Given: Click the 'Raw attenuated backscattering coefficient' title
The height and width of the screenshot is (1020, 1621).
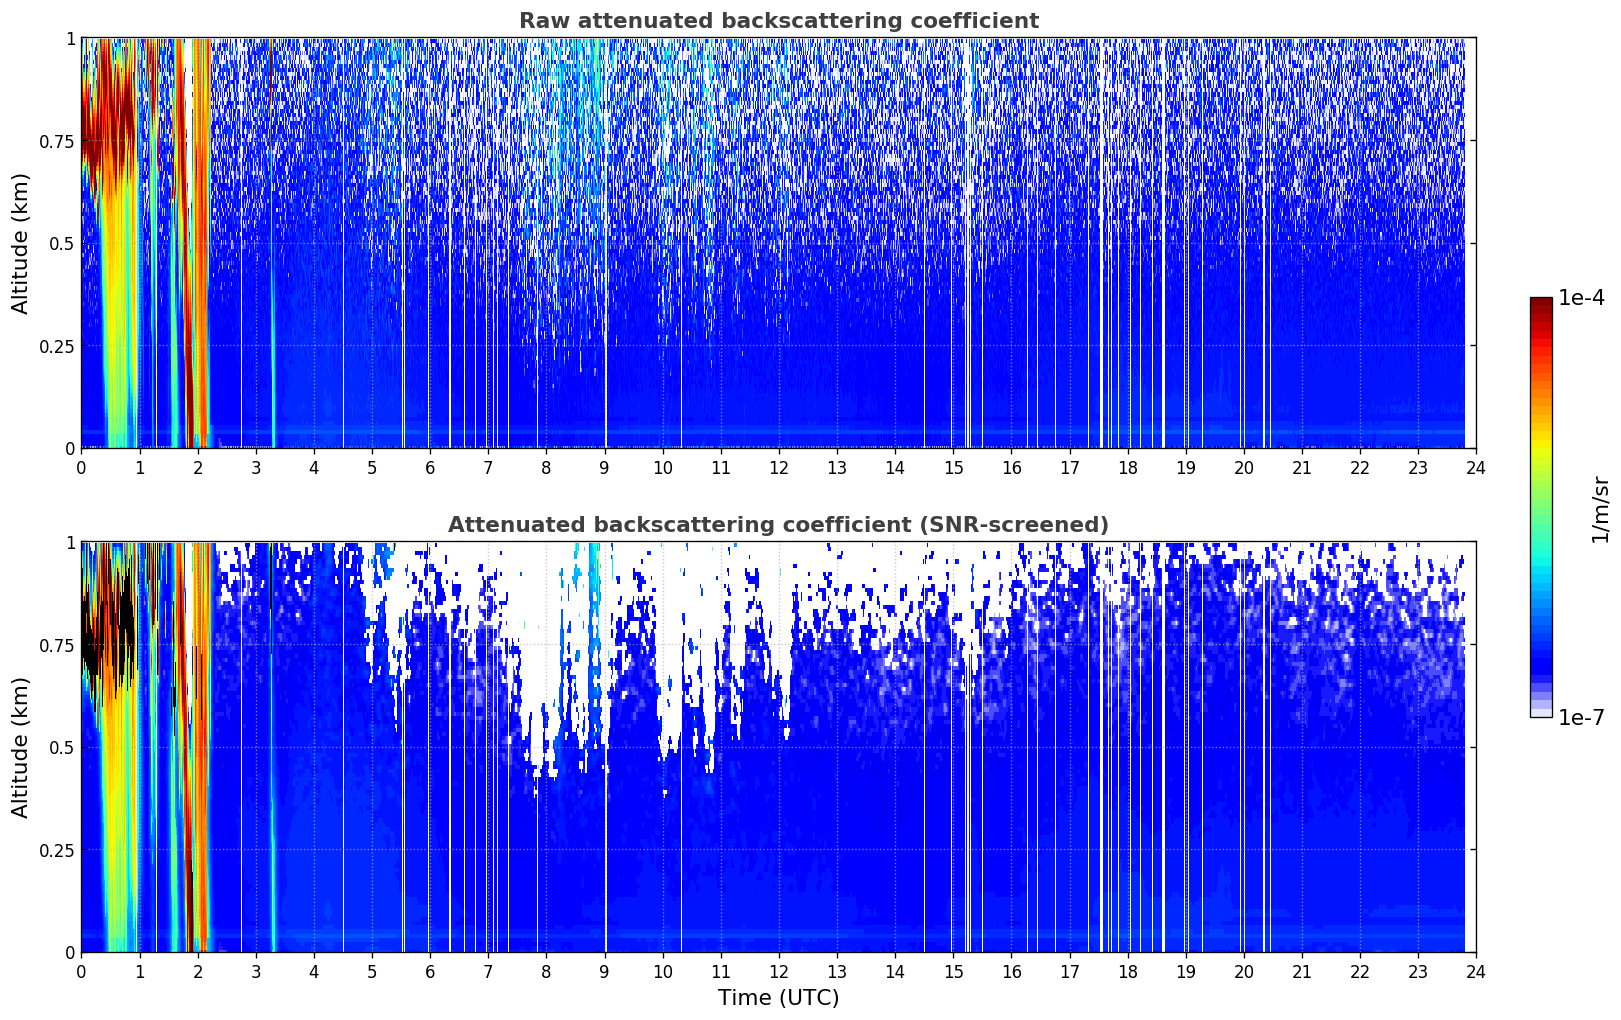Looking at the screenshot, I should [x=778, y=21].
